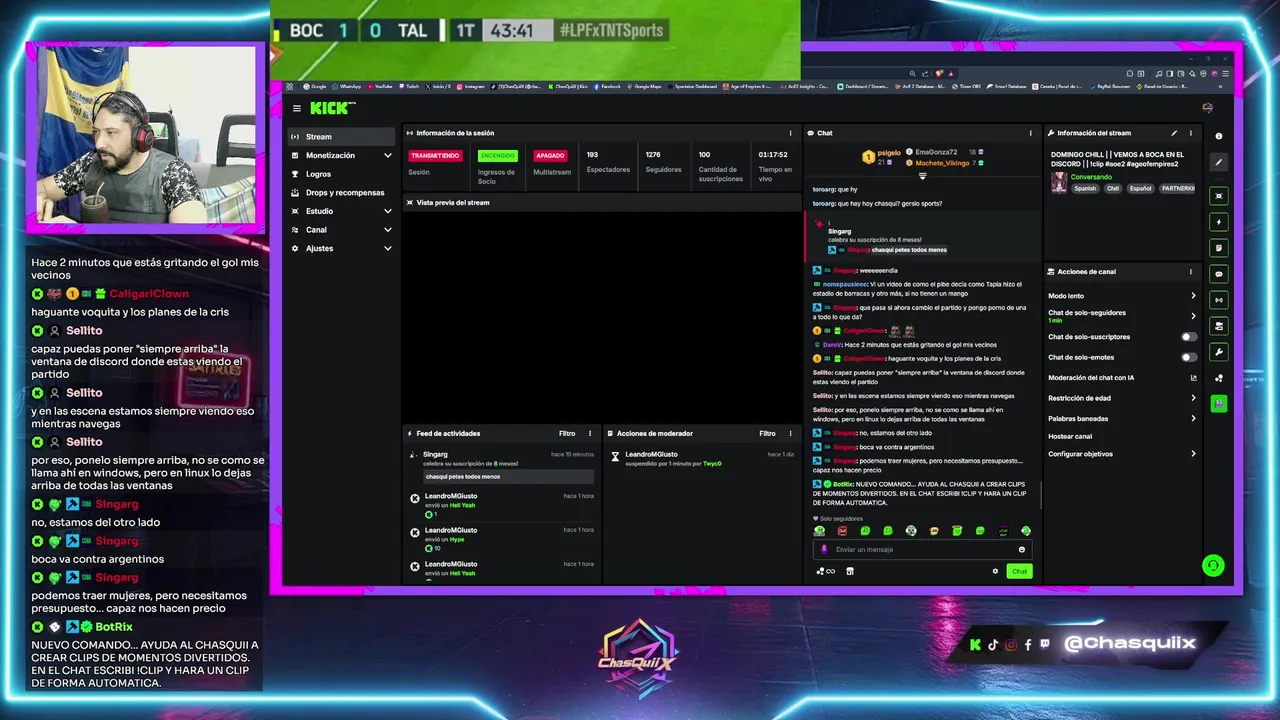Click the info icon in right rail

click(1218, 136)
